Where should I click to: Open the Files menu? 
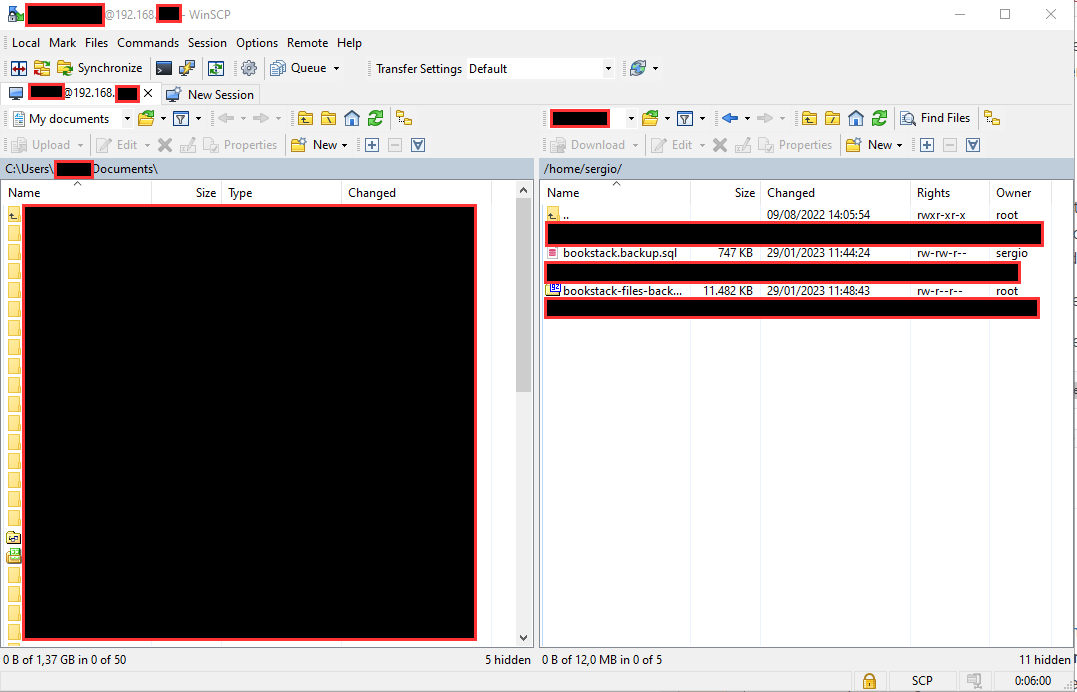97,43
